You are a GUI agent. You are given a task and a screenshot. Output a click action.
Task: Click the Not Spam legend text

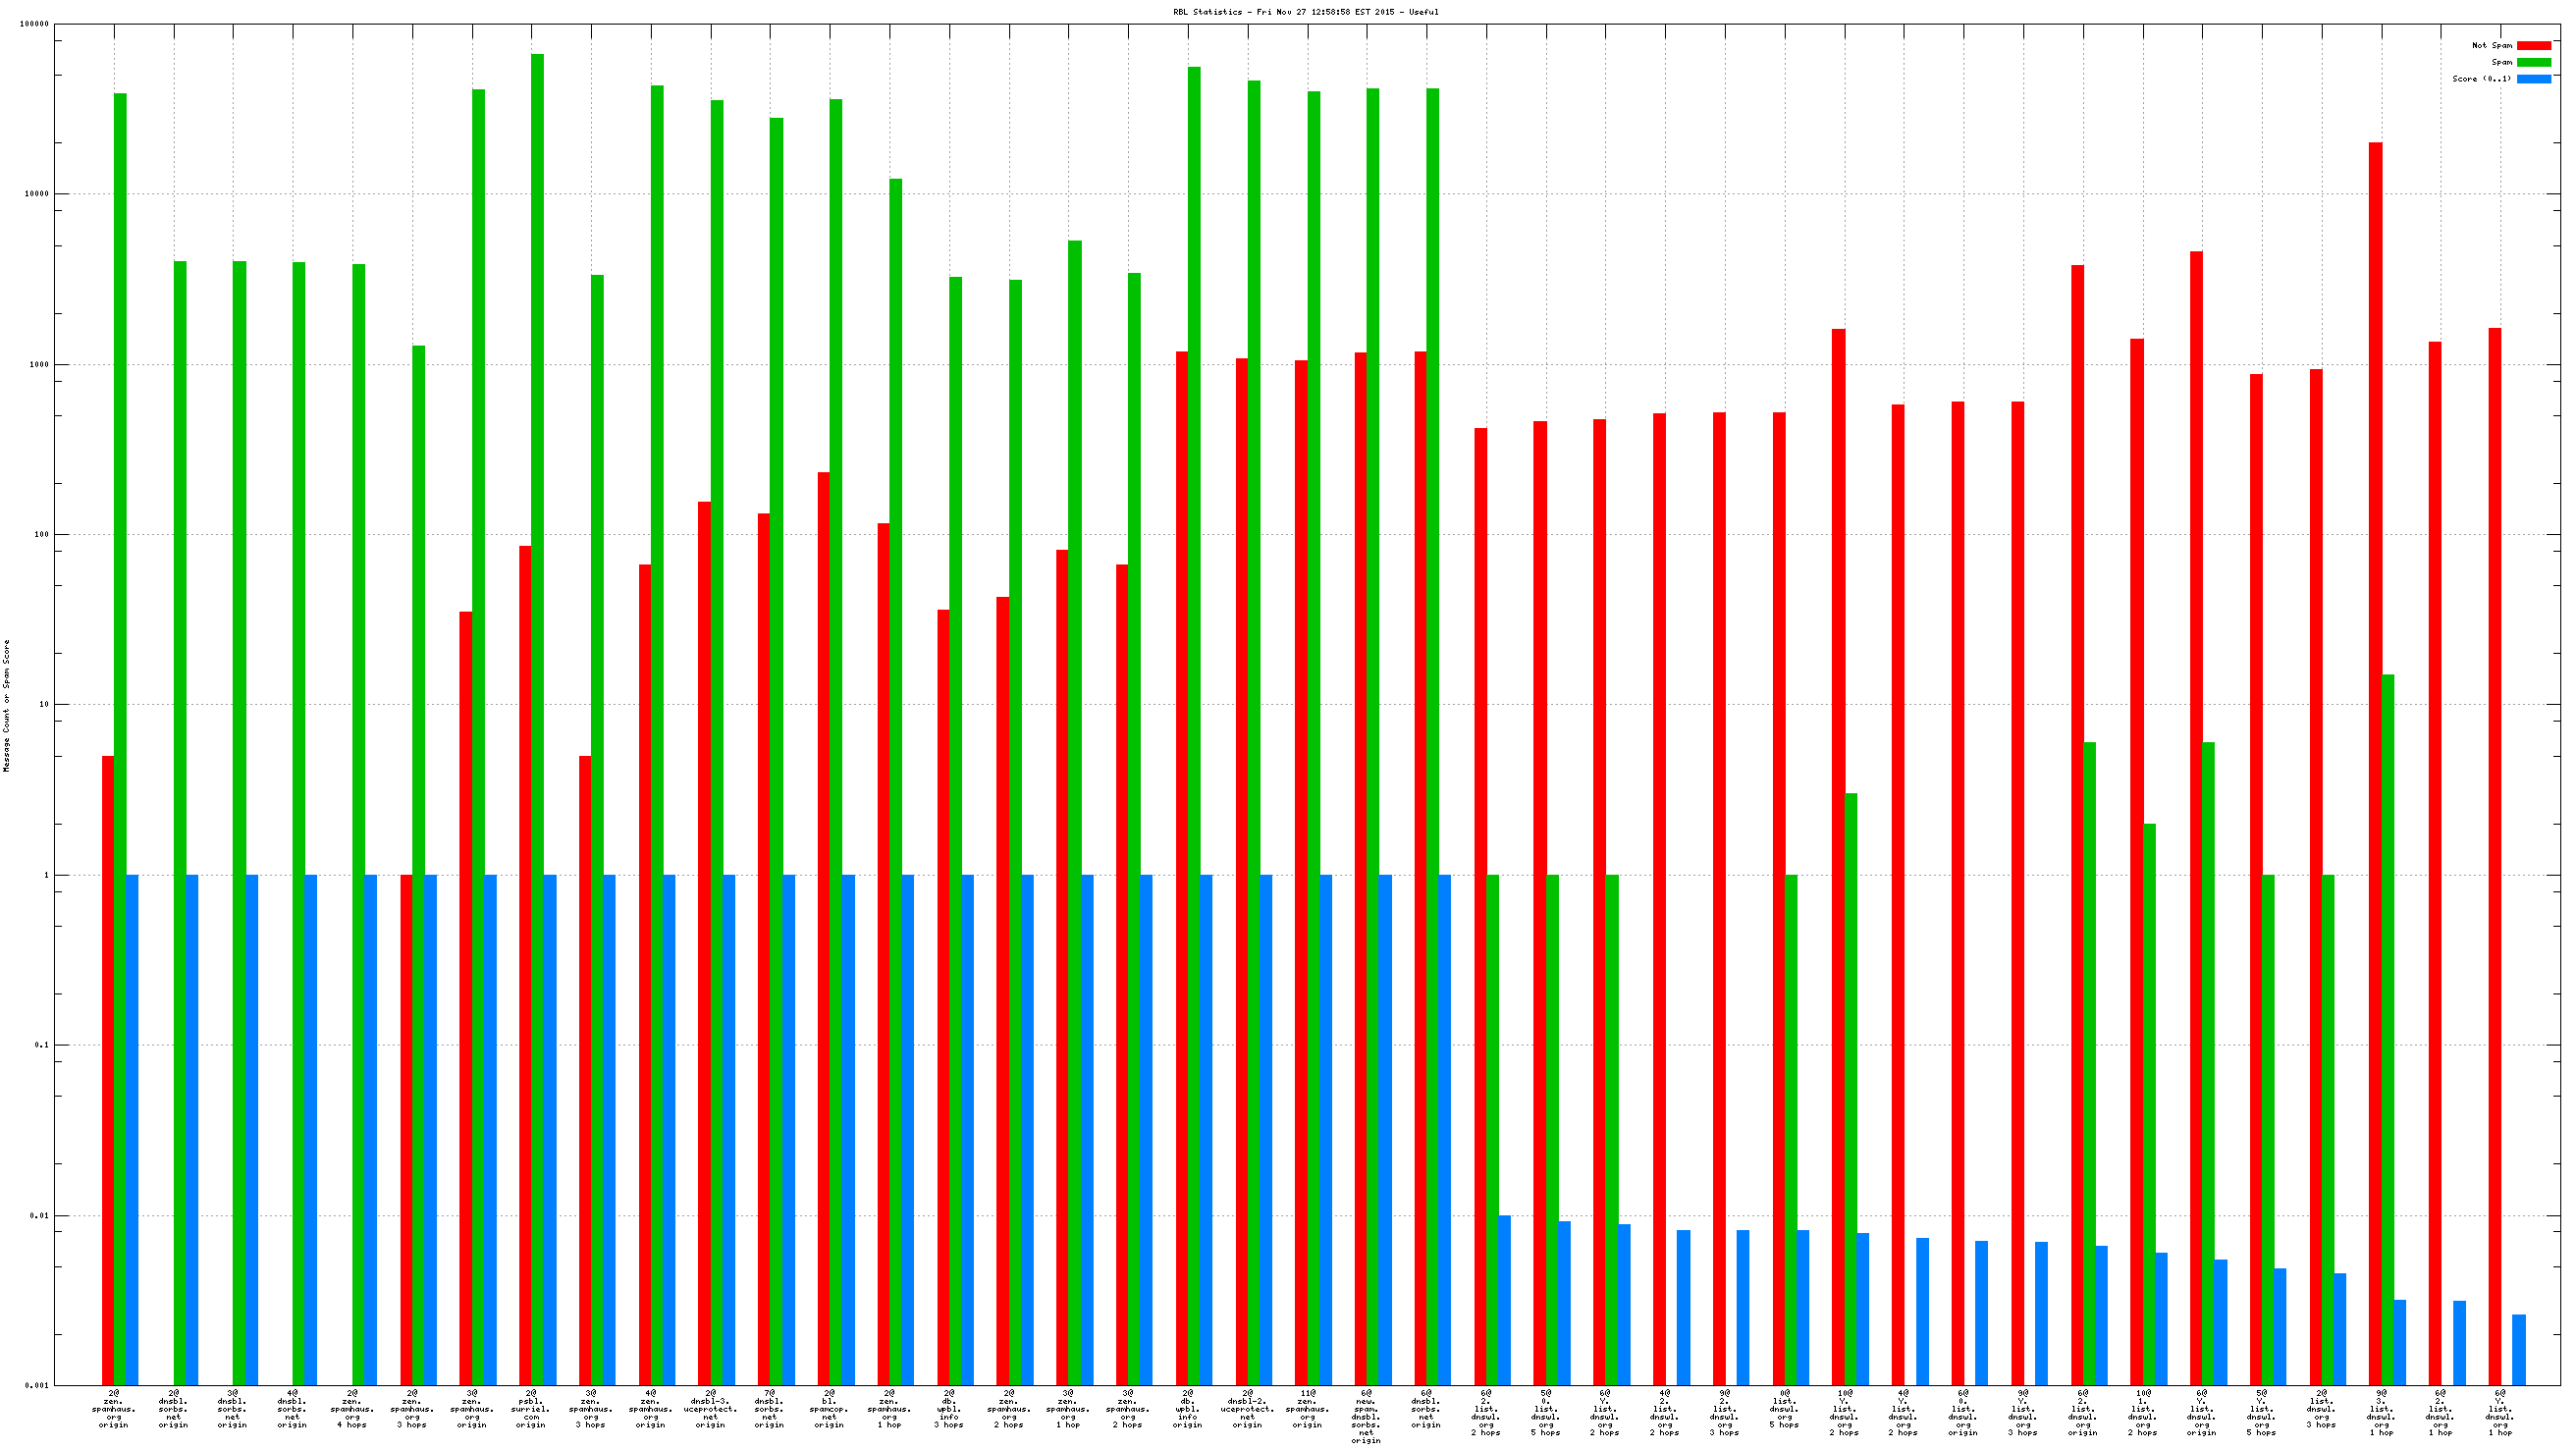click(x=2491, y=46)
